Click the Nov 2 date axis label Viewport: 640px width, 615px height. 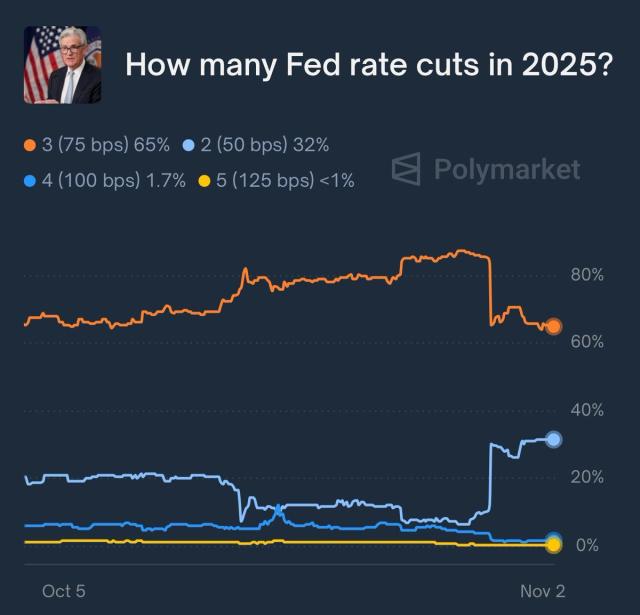click(542, 591)
